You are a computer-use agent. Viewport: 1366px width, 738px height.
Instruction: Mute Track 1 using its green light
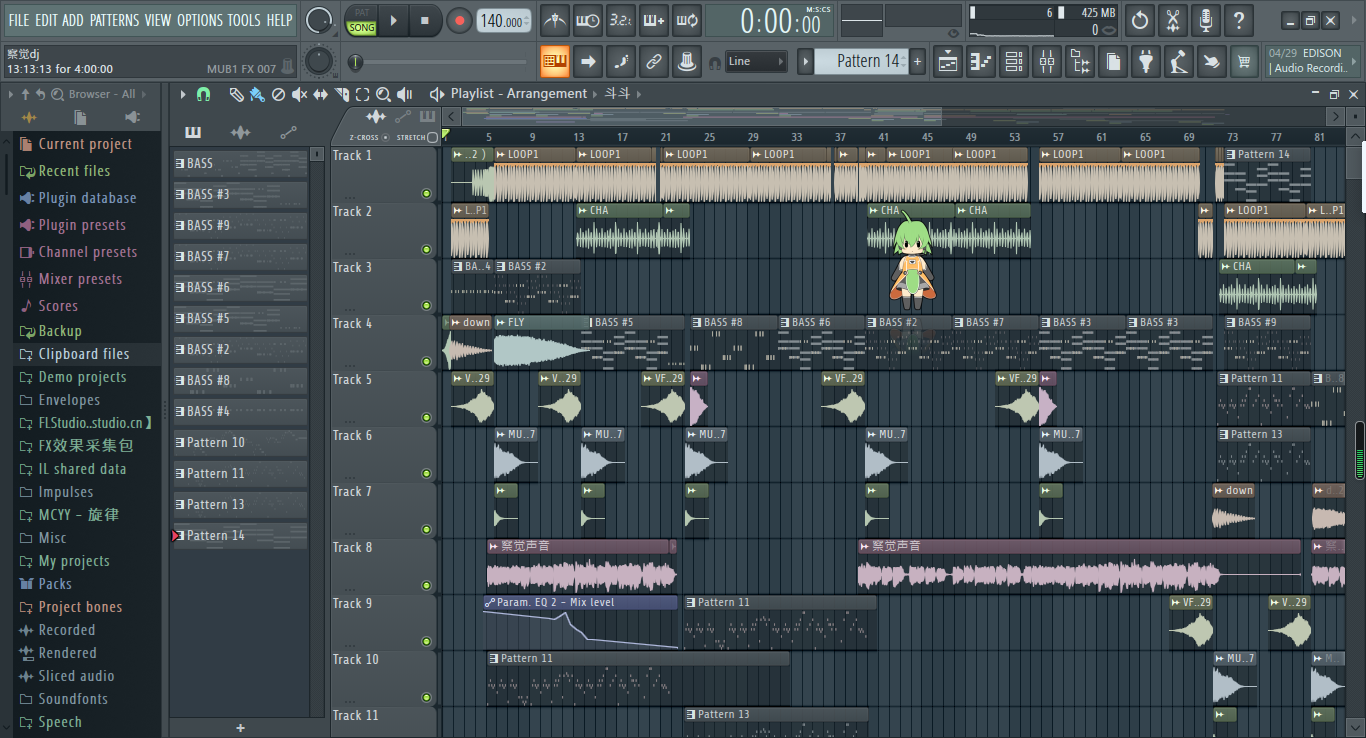(426, 193)
